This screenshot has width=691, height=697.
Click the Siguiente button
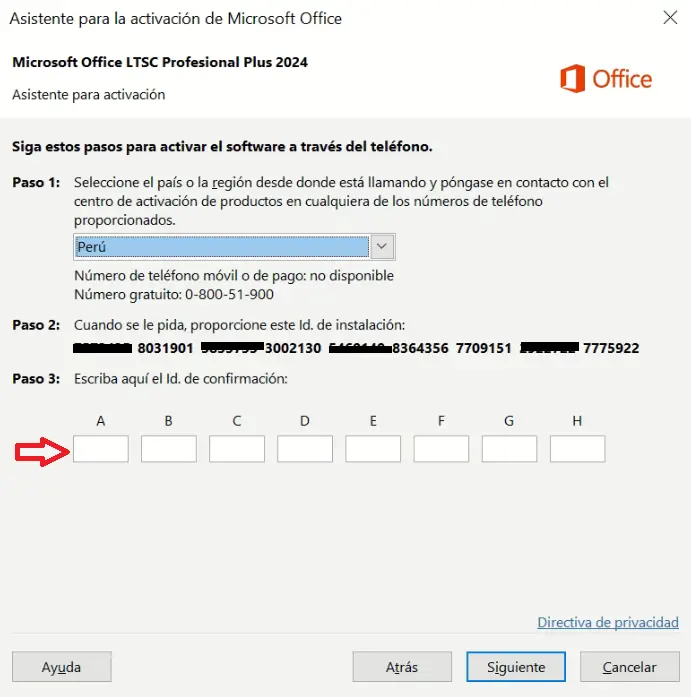(x=516, y=667)
